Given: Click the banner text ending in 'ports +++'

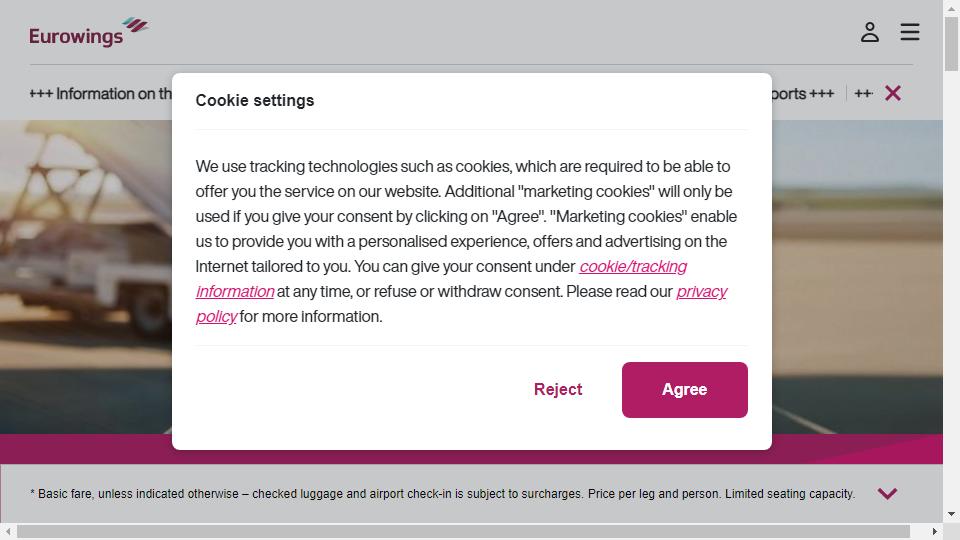Looking at the screenshot, I should tap(803, 94).
